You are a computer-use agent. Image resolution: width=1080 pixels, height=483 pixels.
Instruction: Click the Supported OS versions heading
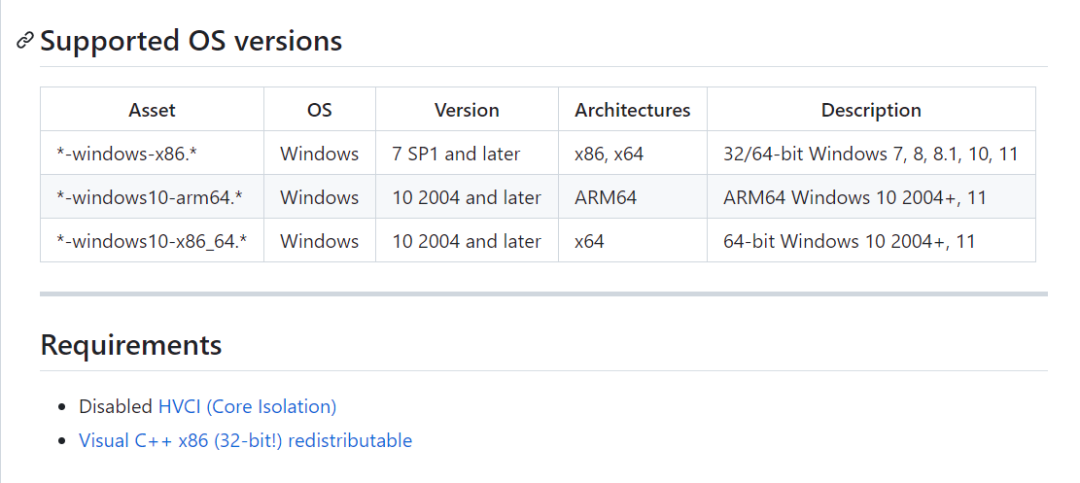coord(191,41)
